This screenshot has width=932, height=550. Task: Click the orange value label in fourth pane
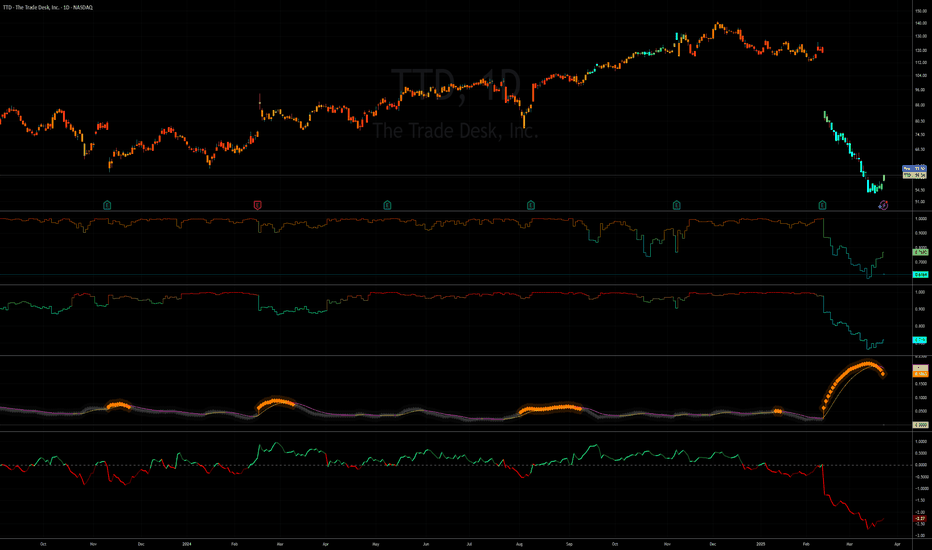pos(920,374)
